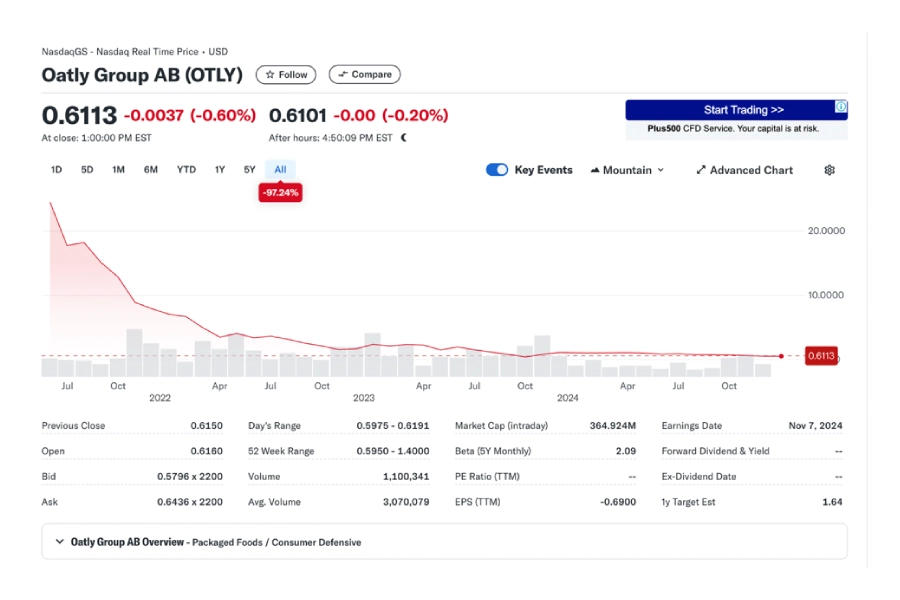This screenshot has height=600, width=900.
Task: Click the Ask value 0.6436 x 2200
Action: point(189,501)
